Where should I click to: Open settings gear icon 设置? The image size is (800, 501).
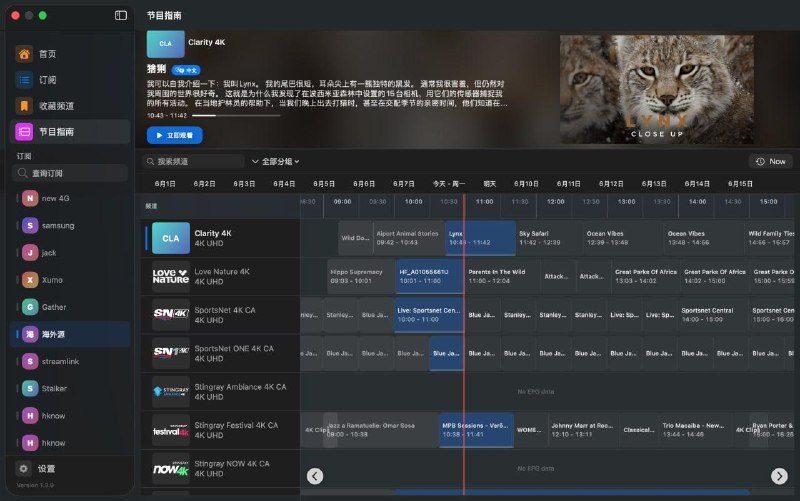(x=23, y=468)
